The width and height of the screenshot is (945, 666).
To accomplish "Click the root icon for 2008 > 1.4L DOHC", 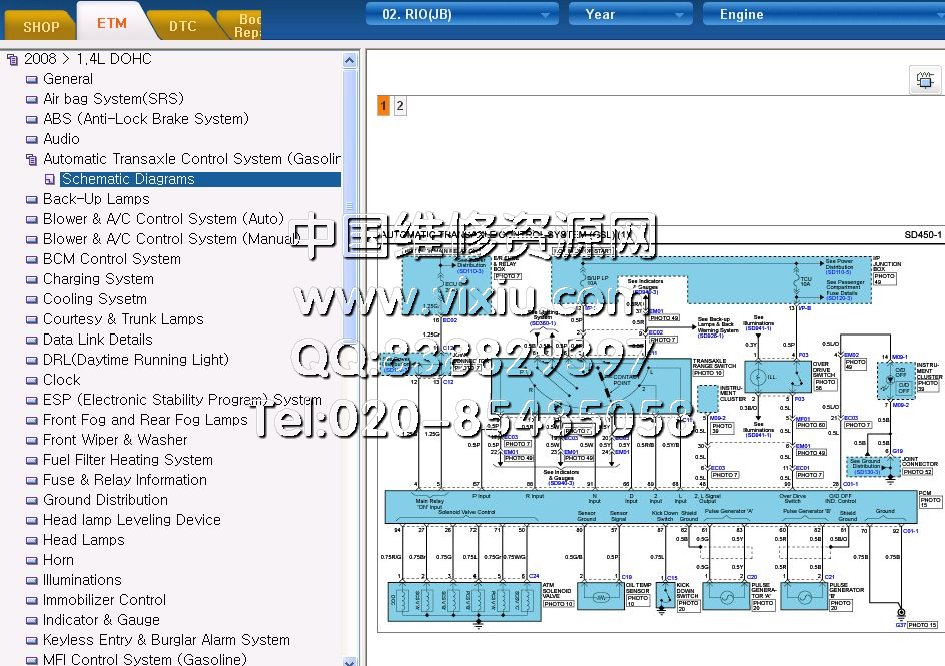I will coord(12,59).
